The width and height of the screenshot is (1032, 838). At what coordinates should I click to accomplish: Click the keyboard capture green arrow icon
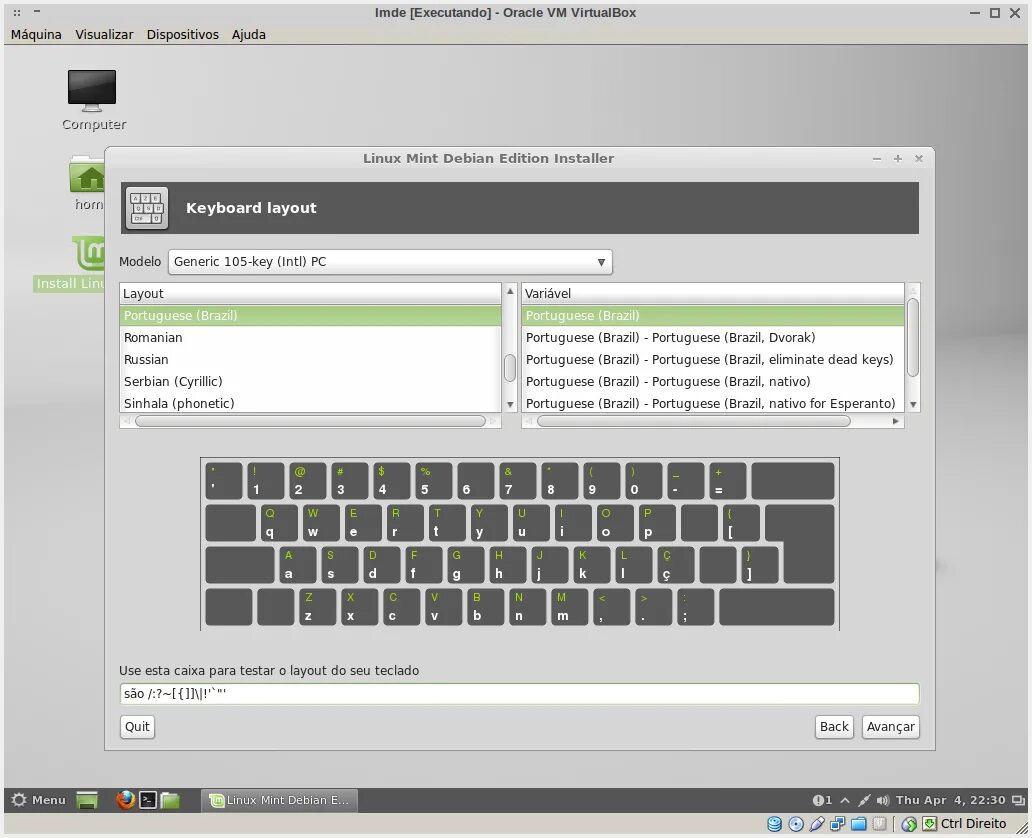pos(929,824)
